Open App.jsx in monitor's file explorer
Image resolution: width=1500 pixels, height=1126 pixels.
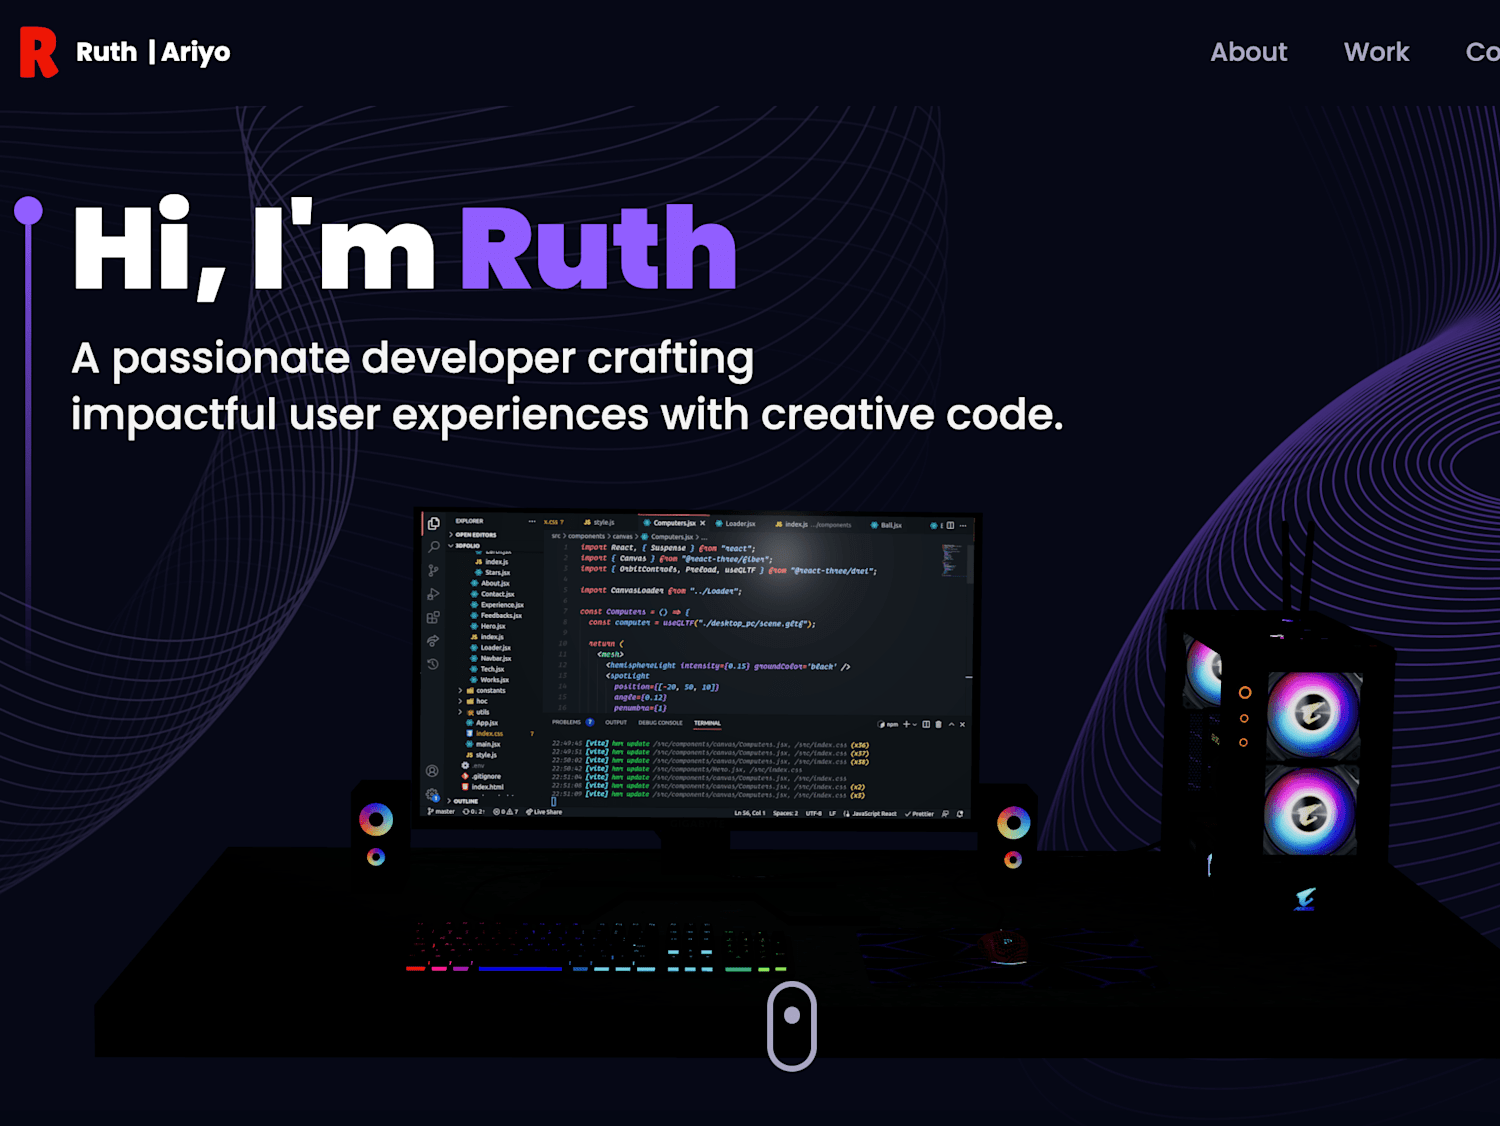(482, 723)
